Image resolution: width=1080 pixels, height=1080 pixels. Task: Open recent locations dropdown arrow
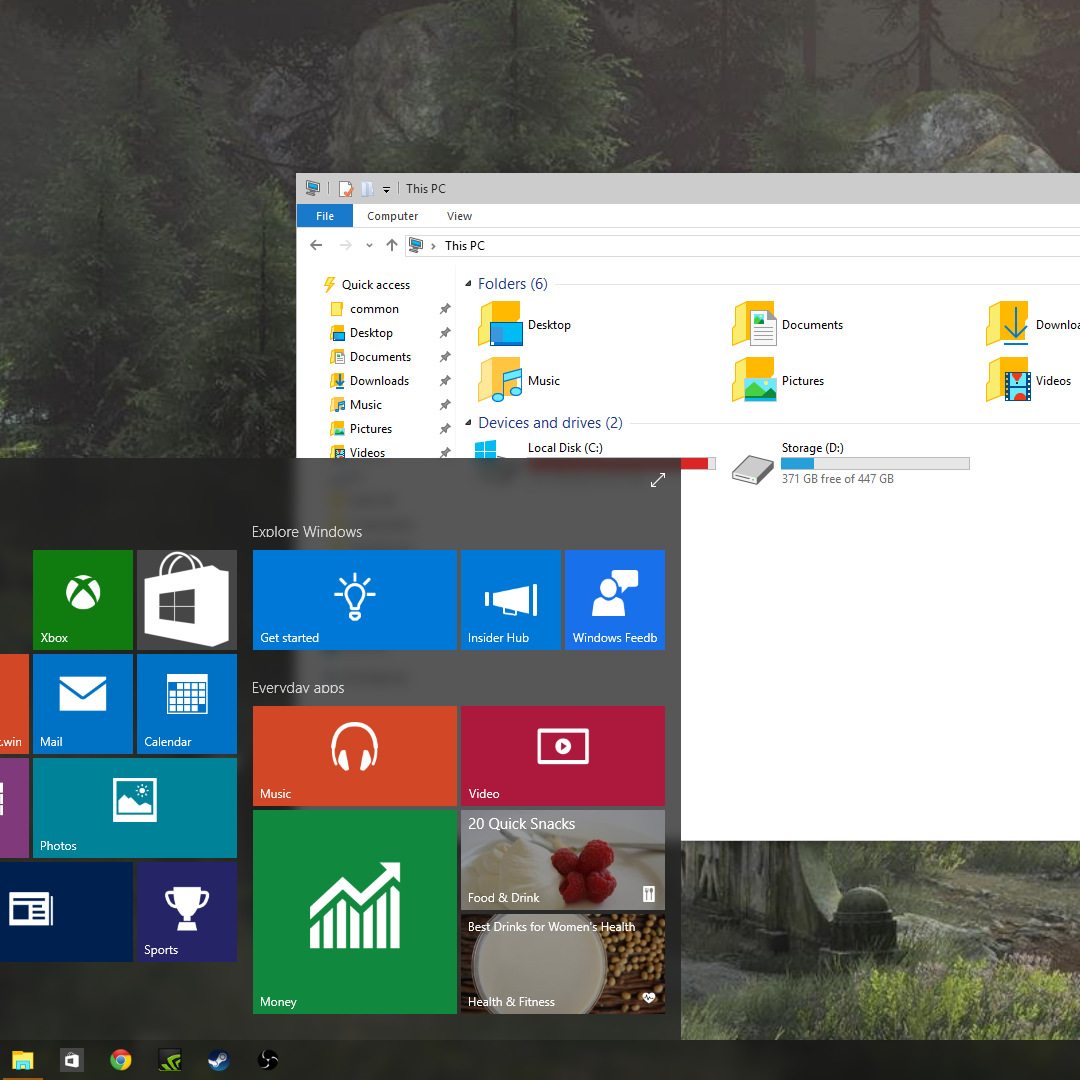[x=369, y=245]
